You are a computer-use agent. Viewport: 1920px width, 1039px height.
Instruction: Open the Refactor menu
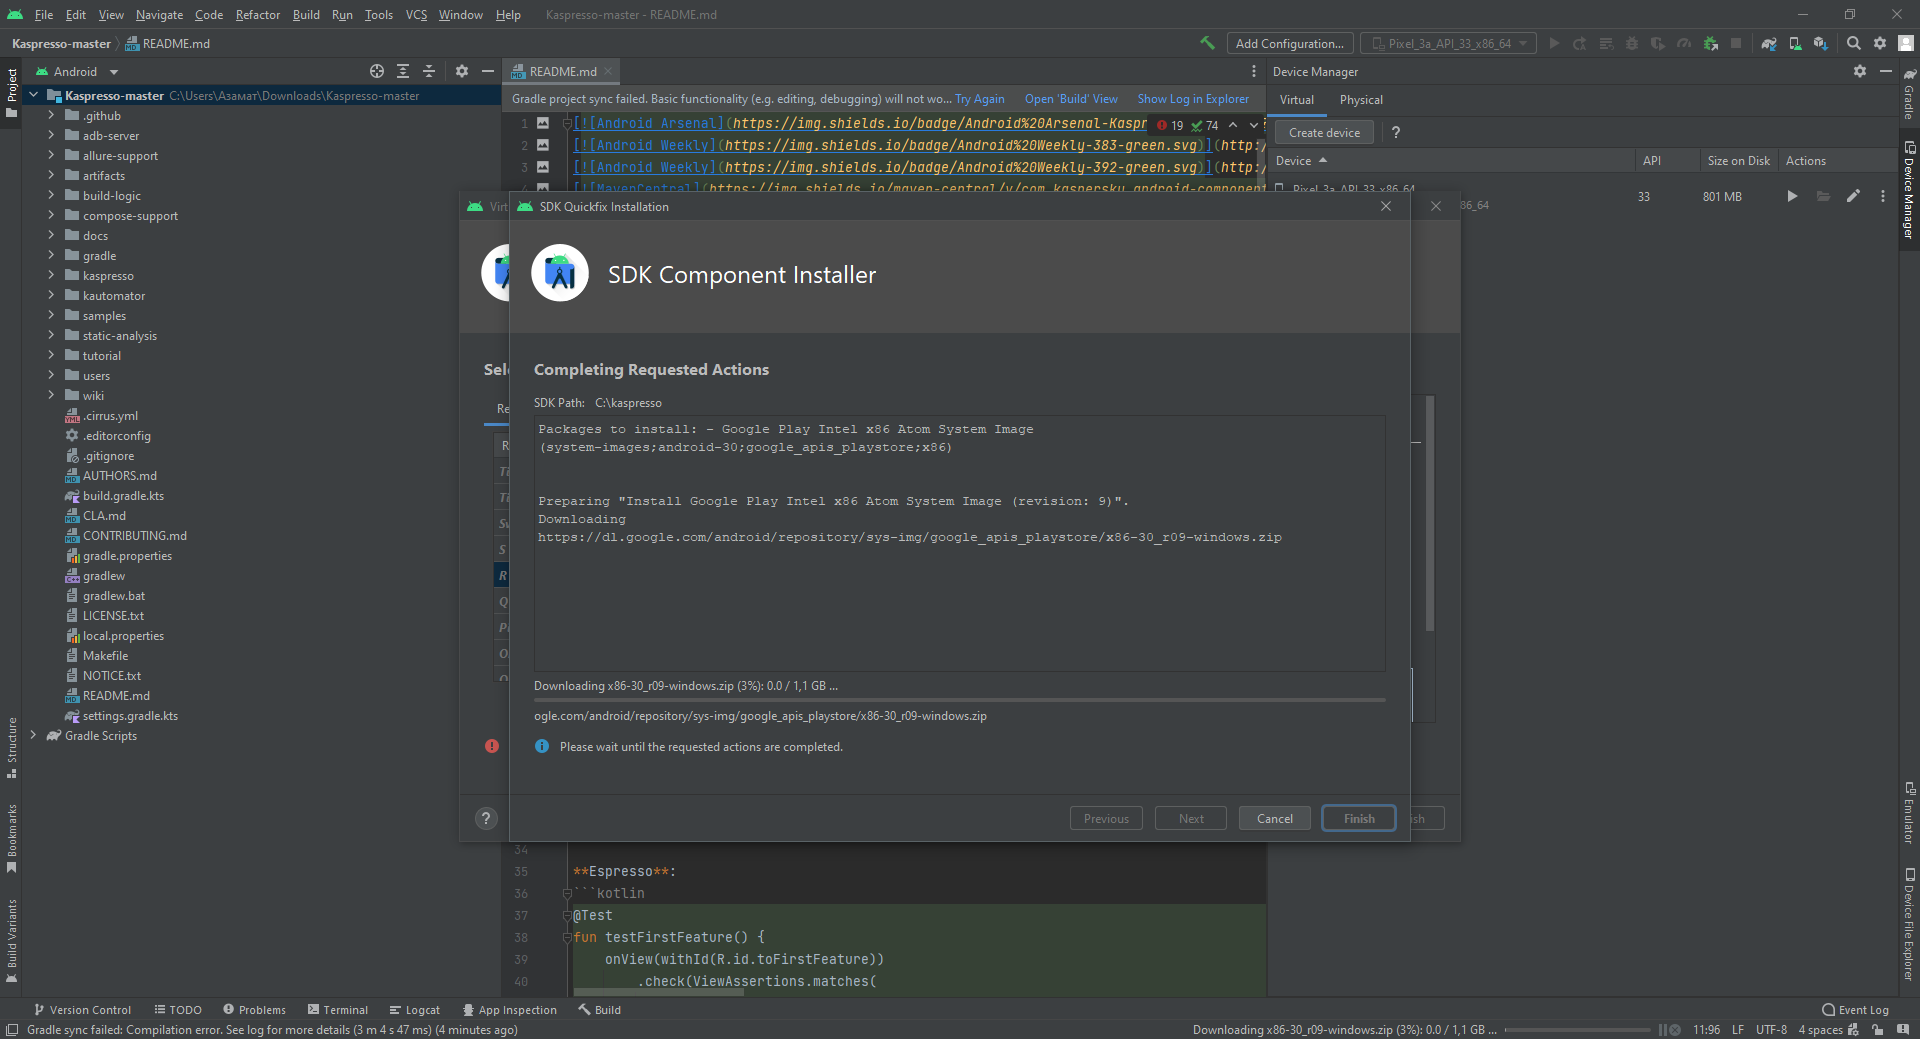258,14
